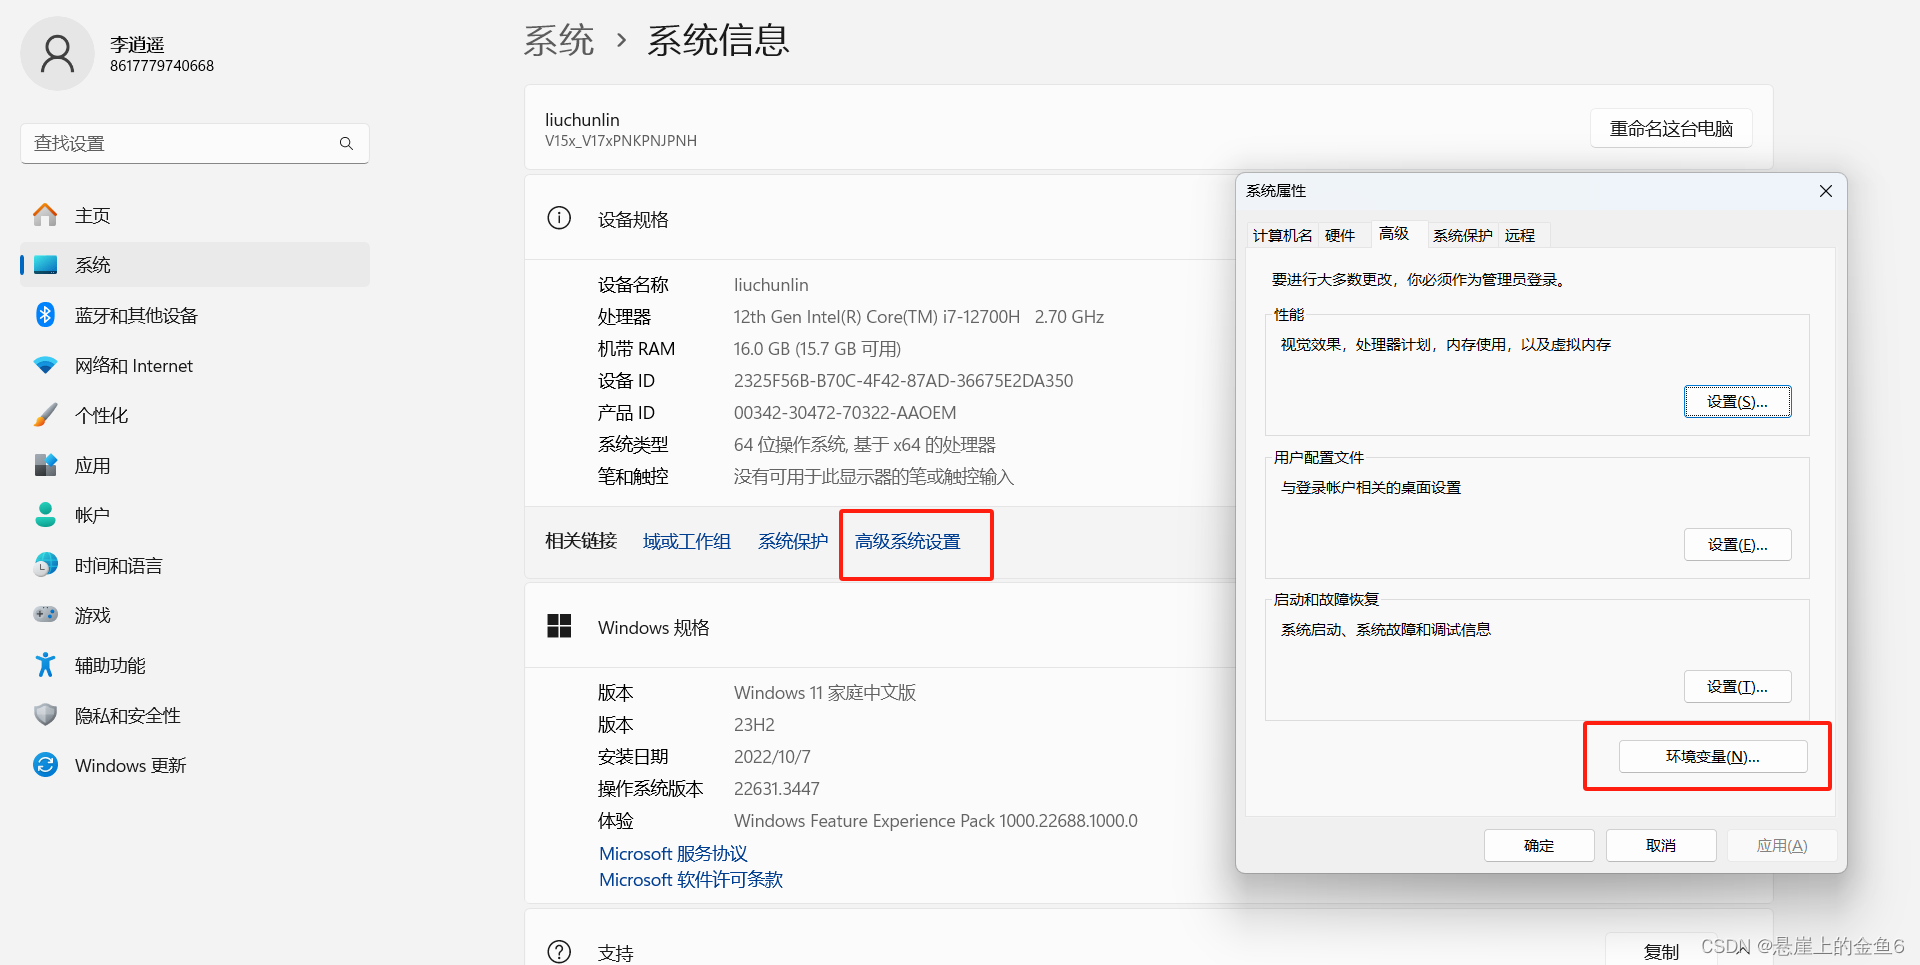1920x965 pixels.
Task: Click the device specifications info icon
Action: 559,218
